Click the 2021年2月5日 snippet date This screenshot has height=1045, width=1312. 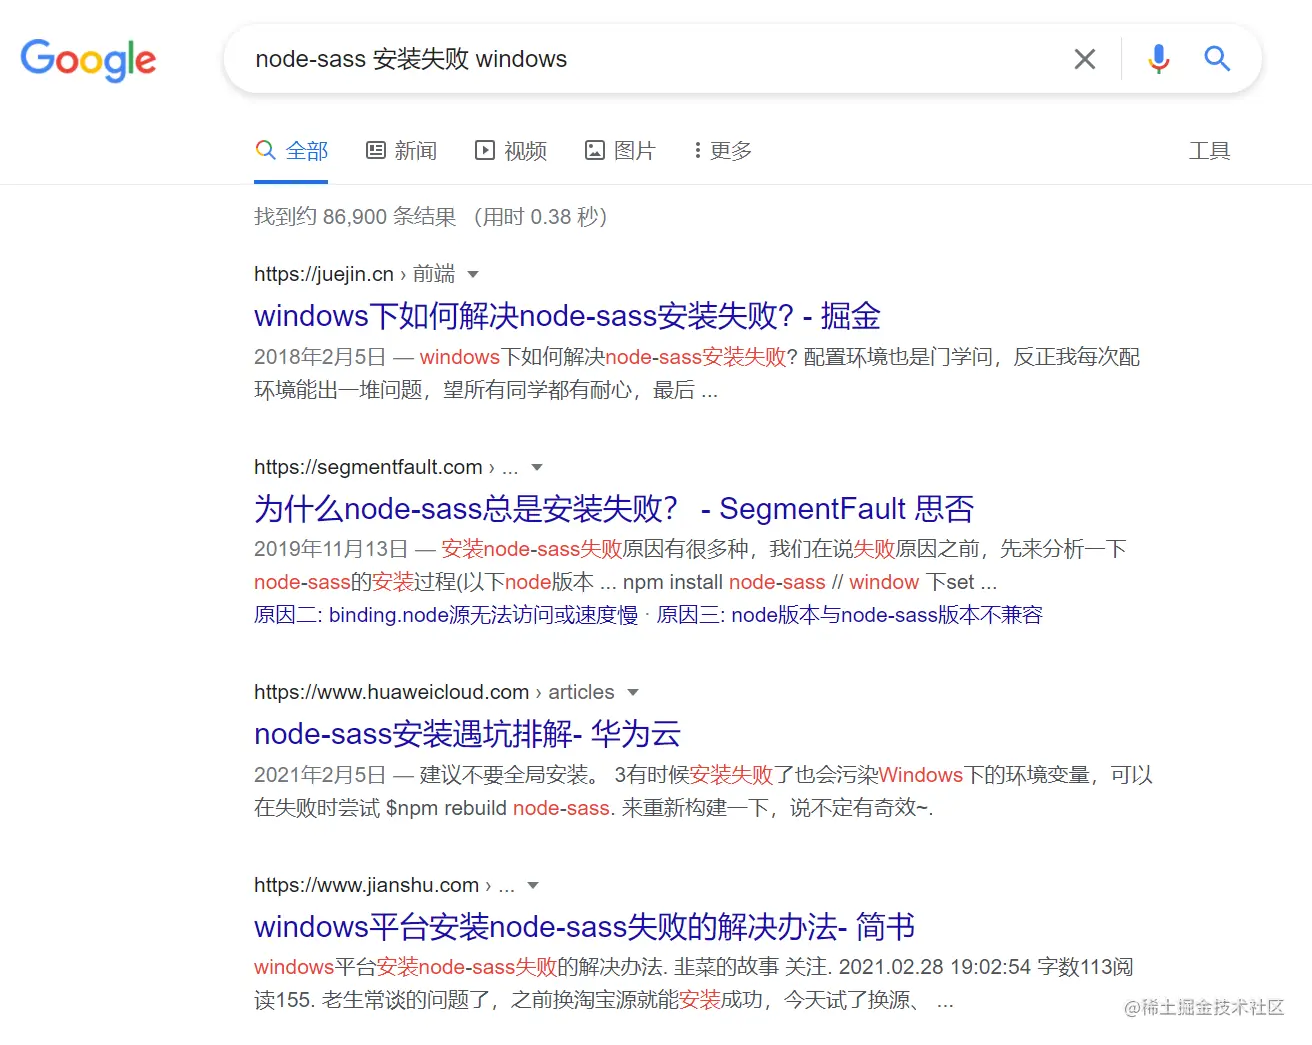(x=320, y=775)
